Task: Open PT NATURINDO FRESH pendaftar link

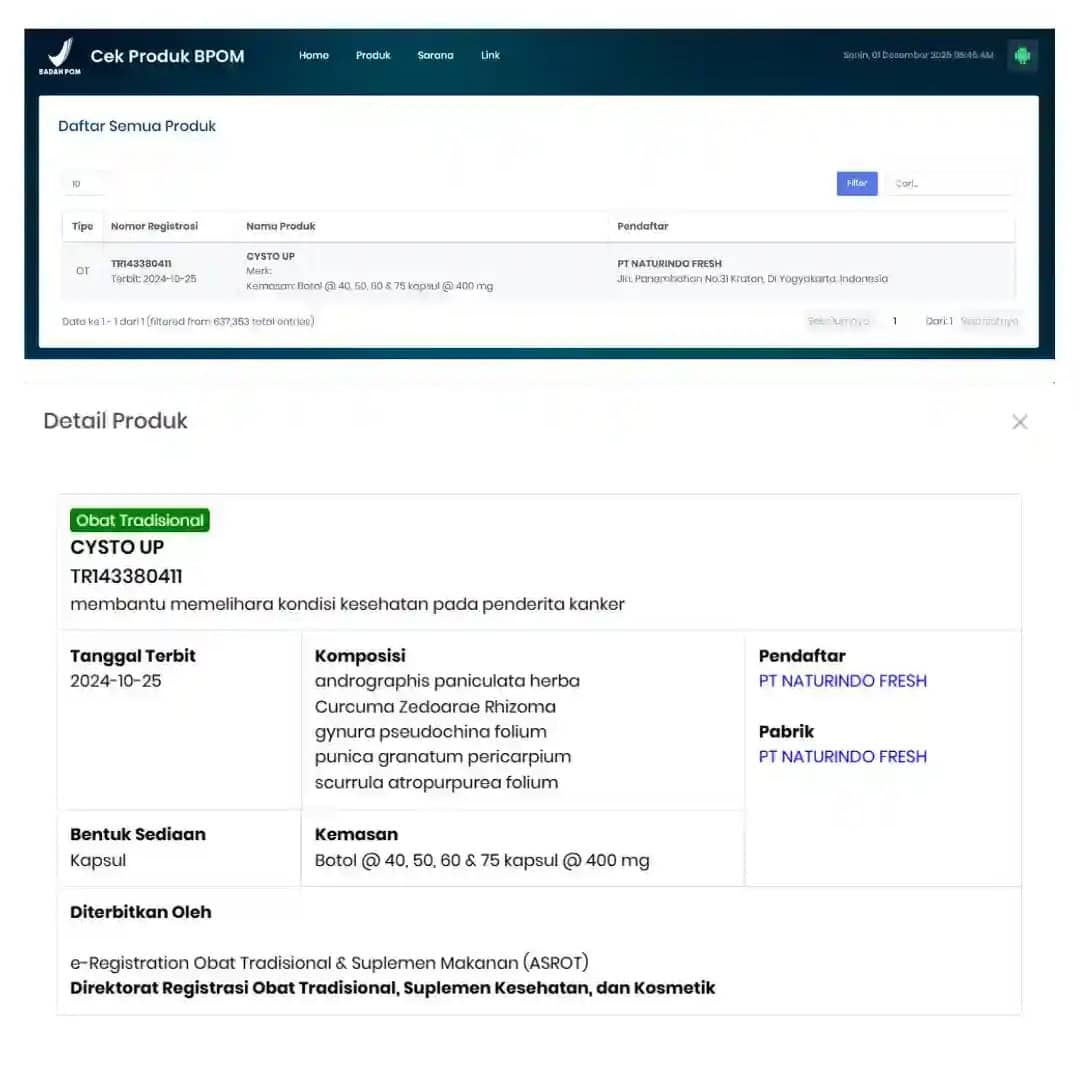Action: point(843,681)
